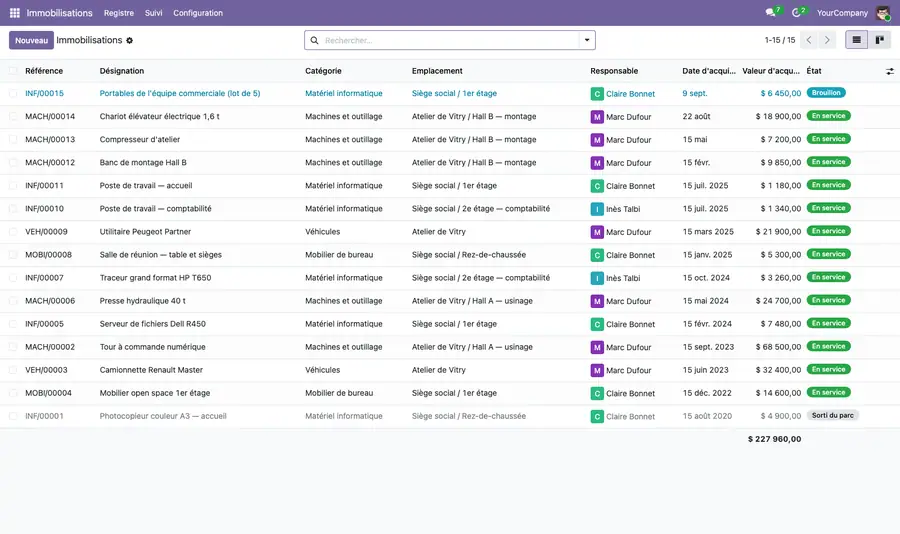
Task: Select the checkbox for MACH/00014 row
Action: [x=13, y=117]
